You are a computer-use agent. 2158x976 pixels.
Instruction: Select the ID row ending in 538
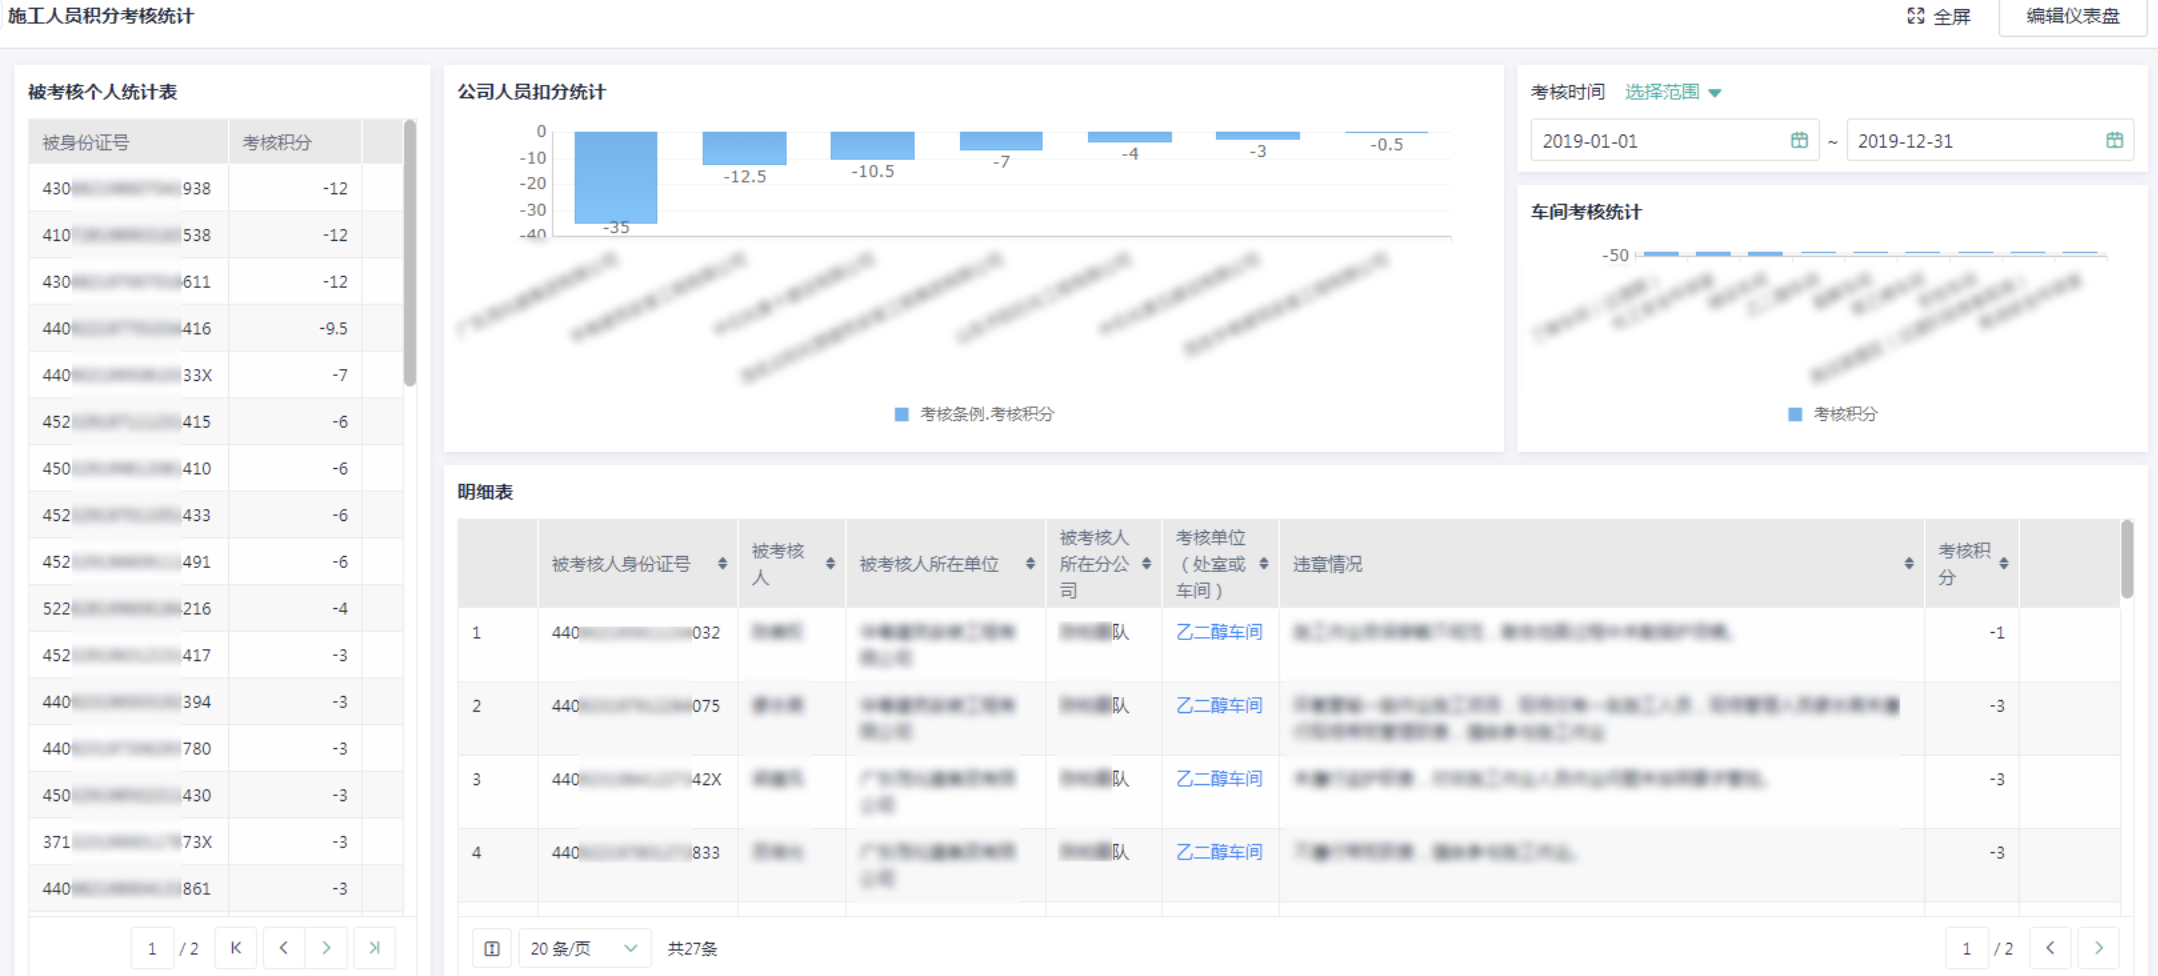pos(215,235)
